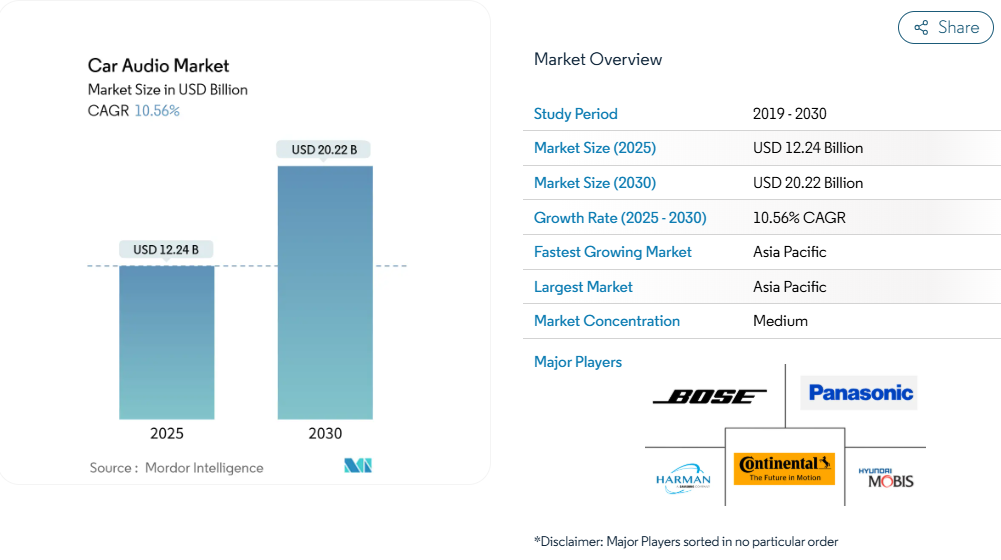Click the Largest Market label

[583, 287]
